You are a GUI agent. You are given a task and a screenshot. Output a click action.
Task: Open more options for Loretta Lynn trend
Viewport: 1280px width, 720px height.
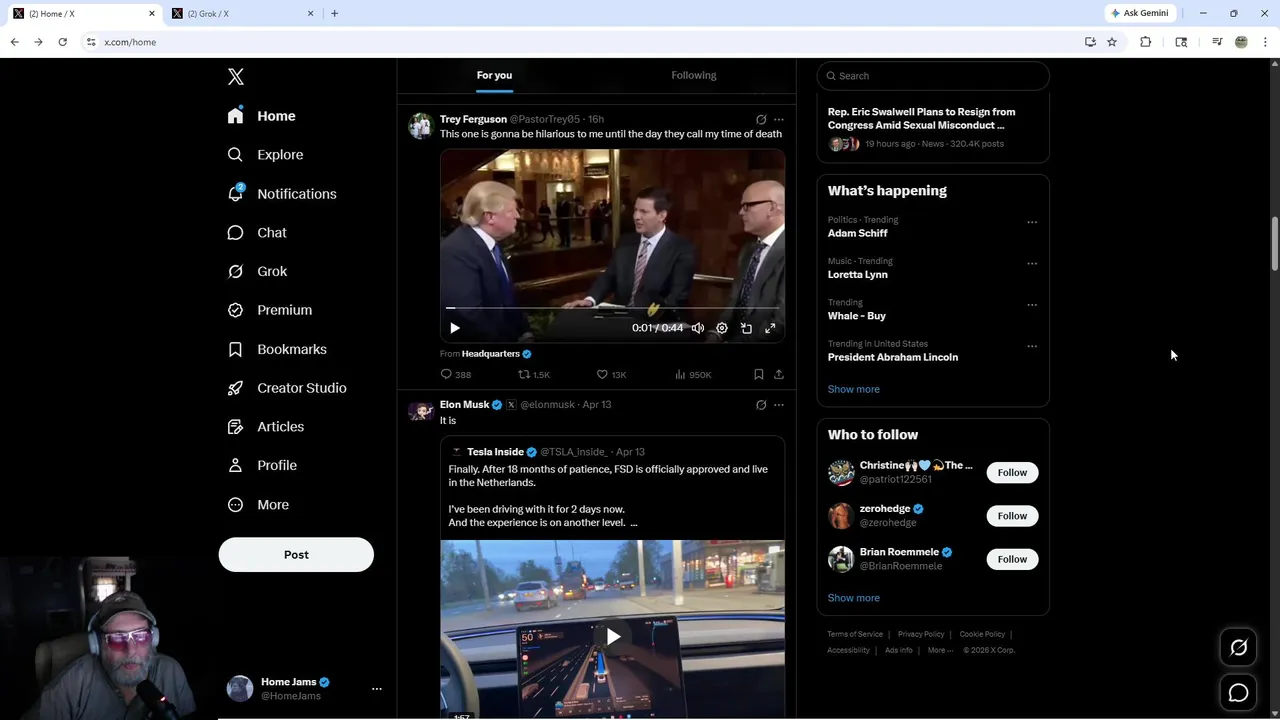tap(1032, 264)
